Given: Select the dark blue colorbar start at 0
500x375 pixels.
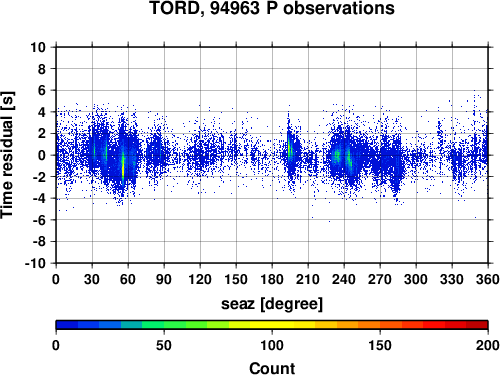Looking at the screenshot, I should tap(67, 325).
